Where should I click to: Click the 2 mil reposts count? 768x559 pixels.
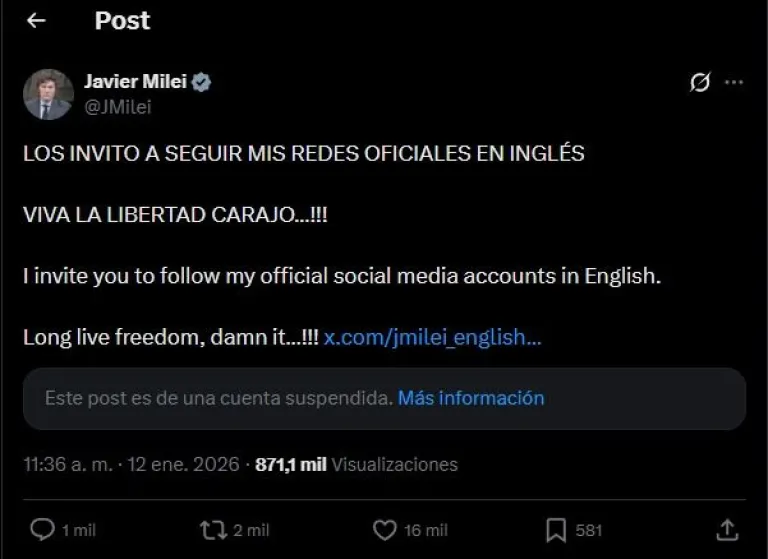pos(251,530)
